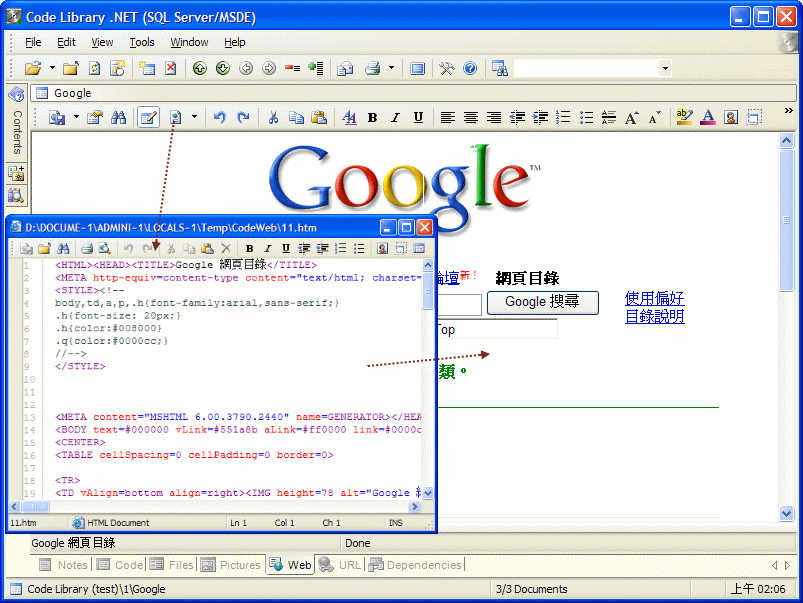Increase font size with large A icon

pos(631,117)
